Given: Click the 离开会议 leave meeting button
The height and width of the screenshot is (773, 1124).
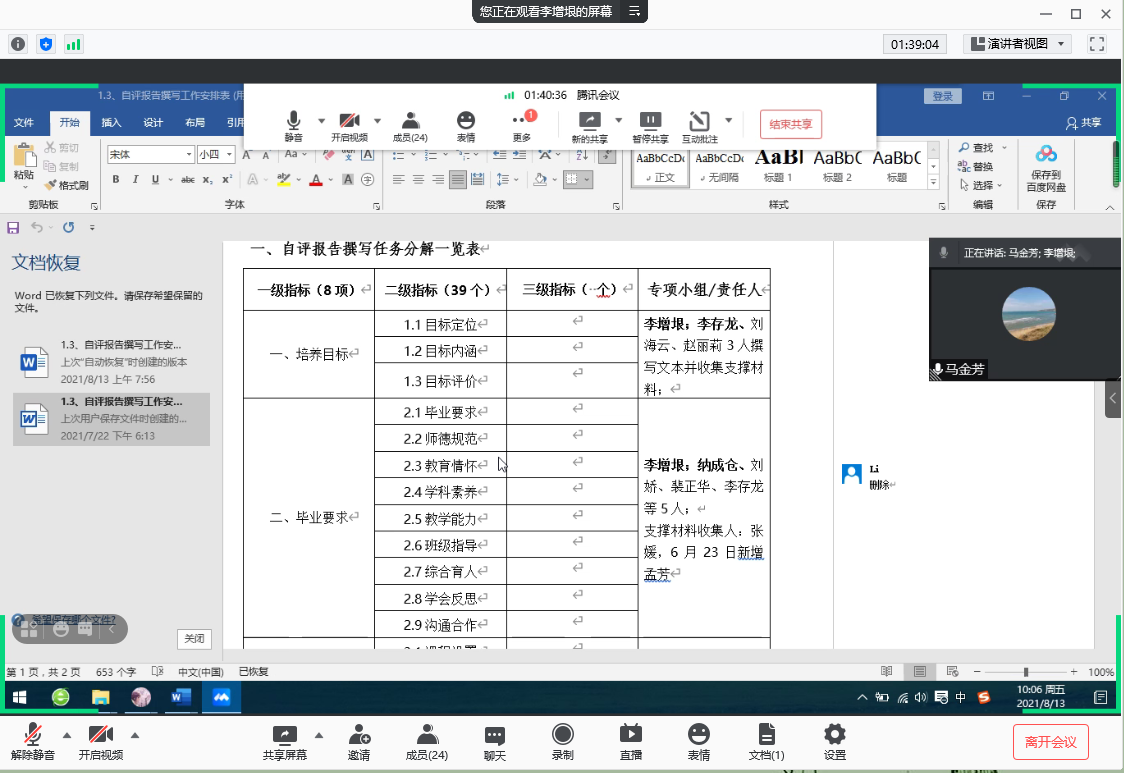Looking at the screenshot, I should (x=1050, y=742).
